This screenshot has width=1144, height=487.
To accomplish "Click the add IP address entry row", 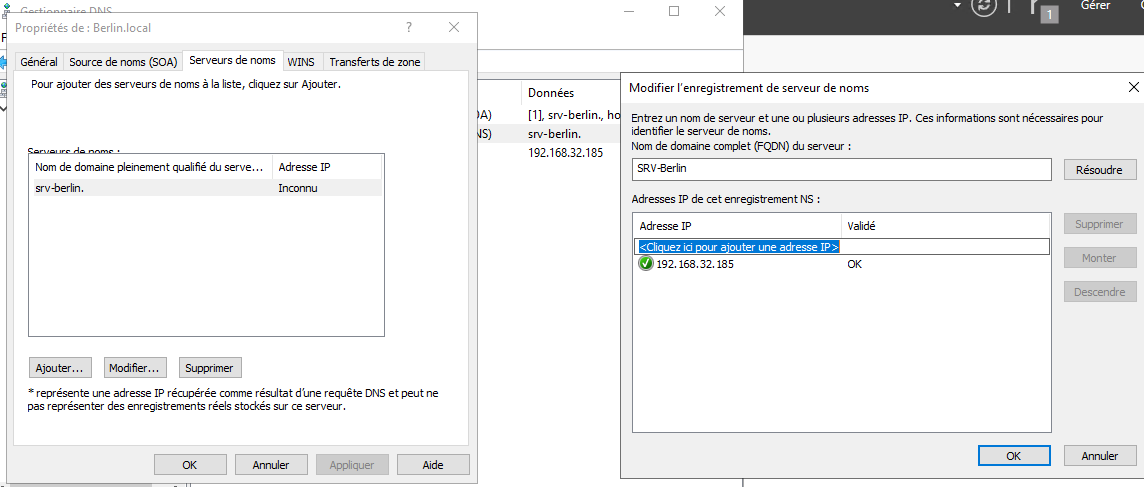I will pyautogui.click(x=738, y=246).
